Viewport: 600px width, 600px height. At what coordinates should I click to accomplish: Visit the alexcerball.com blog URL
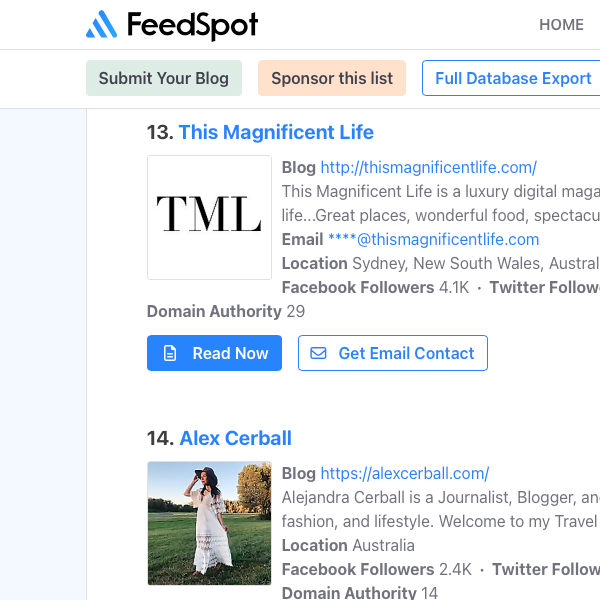coord(404,474)
